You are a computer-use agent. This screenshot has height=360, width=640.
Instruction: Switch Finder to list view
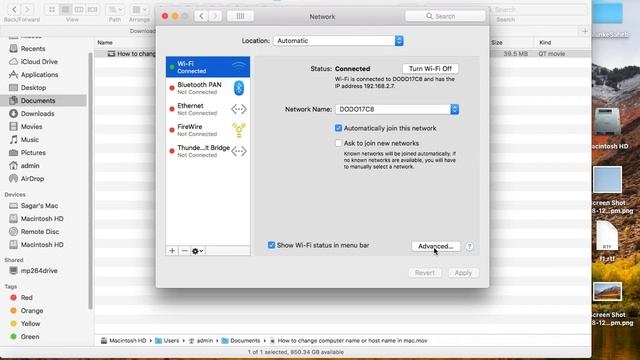pos(65,9)
